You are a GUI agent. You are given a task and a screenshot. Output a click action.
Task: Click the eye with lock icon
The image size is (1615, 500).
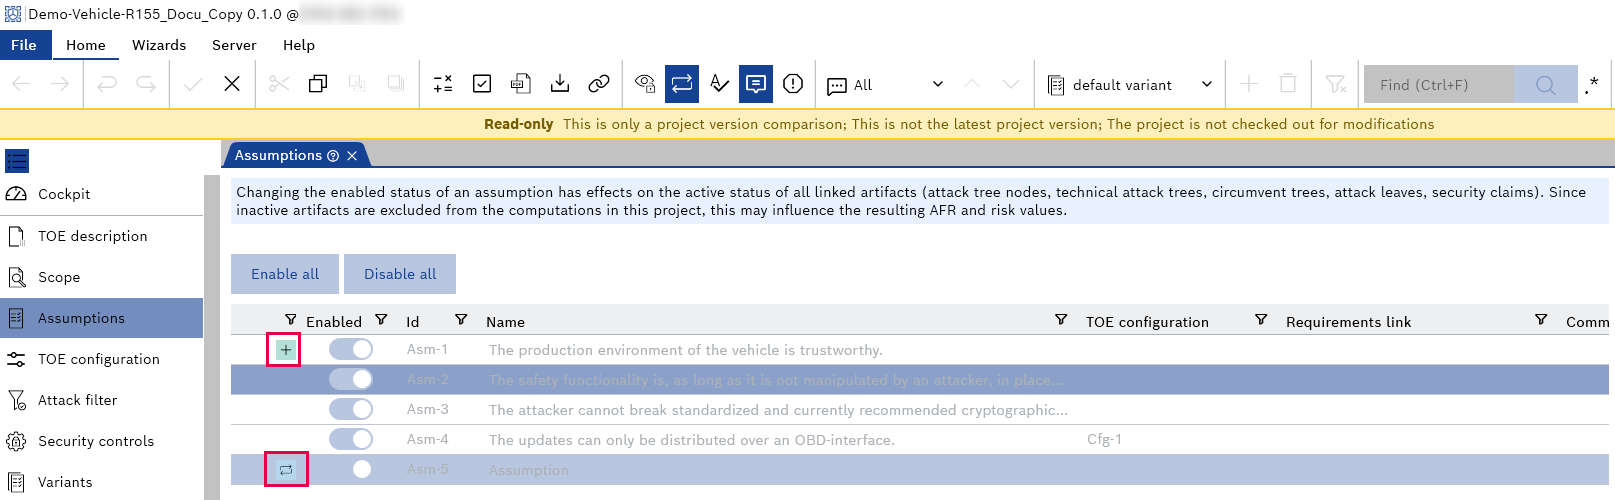[x=645, y=84]
